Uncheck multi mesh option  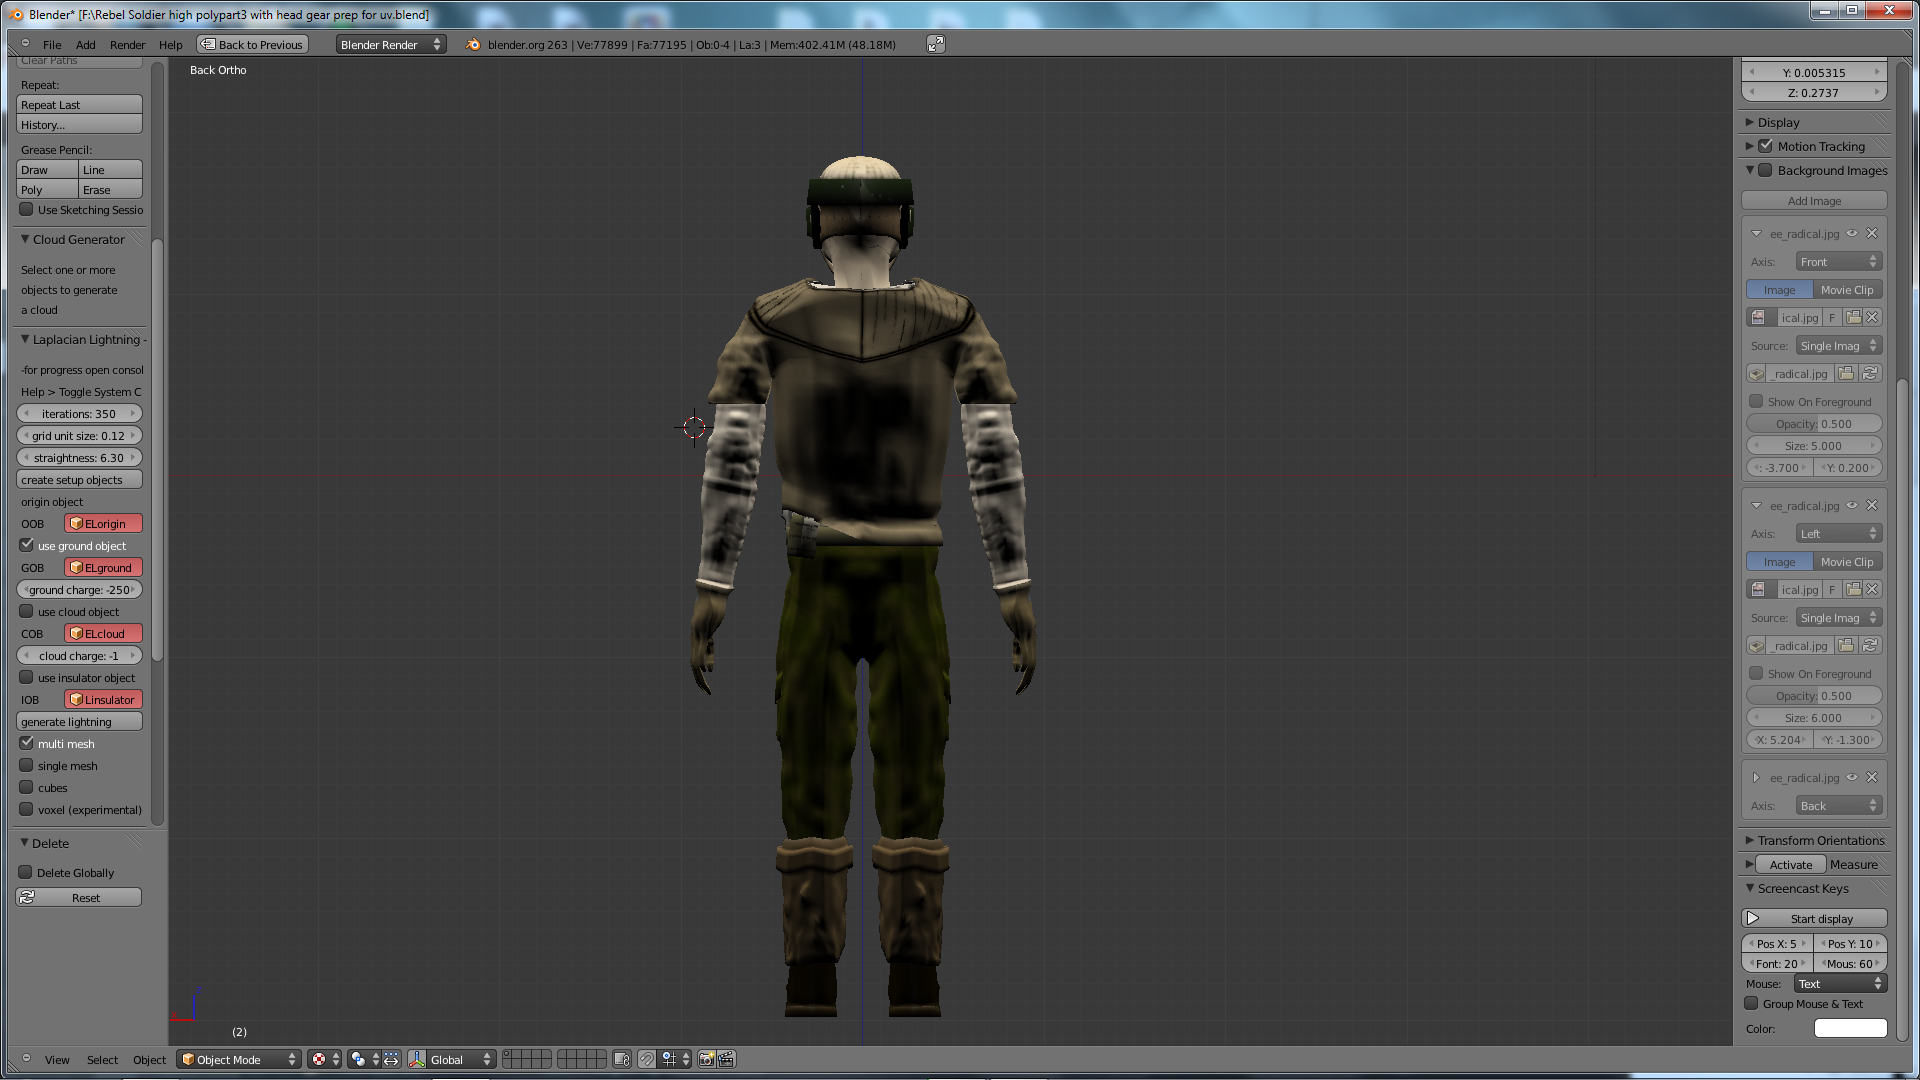[x=27, y=743]
